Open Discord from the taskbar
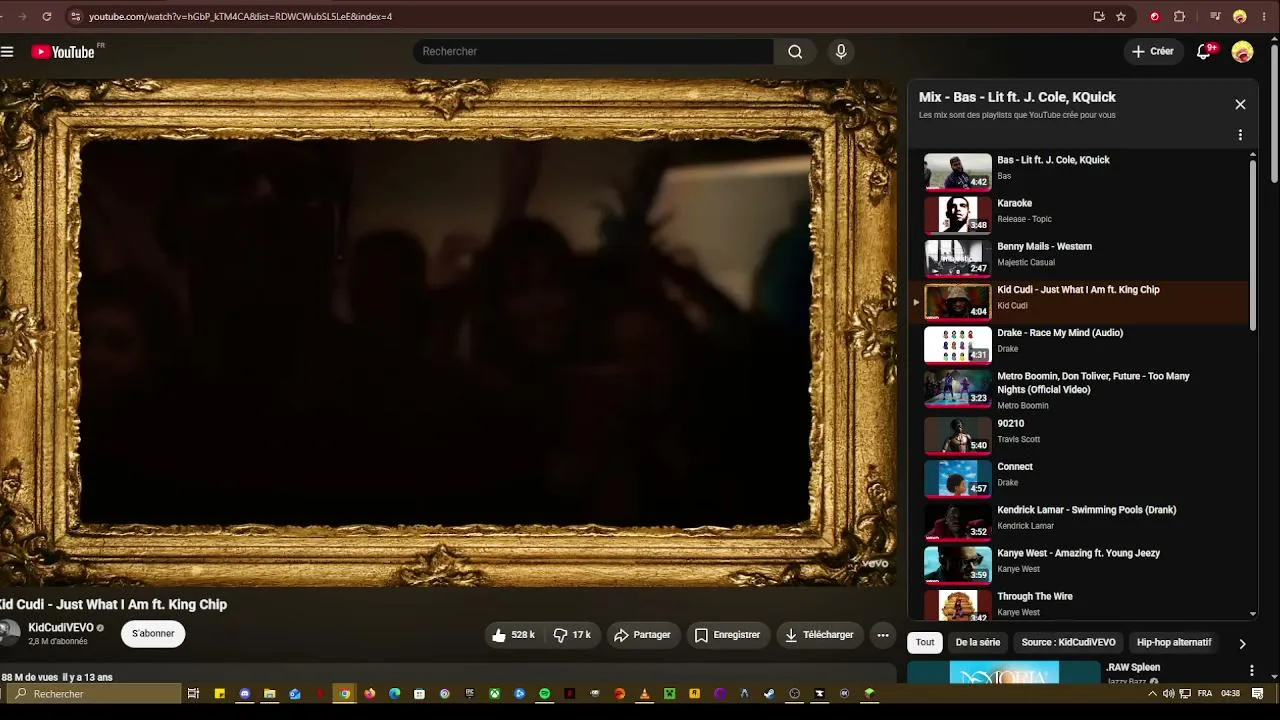This screenshot has height=720, width=1280. [245, 694]
